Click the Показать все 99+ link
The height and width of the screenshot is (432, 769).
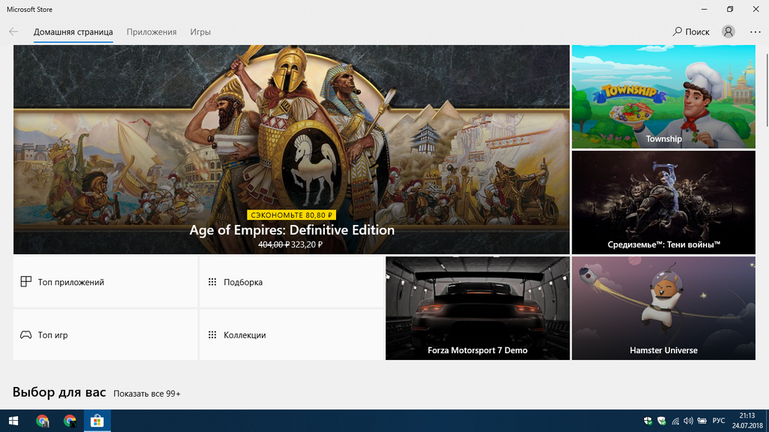[147, 394]
